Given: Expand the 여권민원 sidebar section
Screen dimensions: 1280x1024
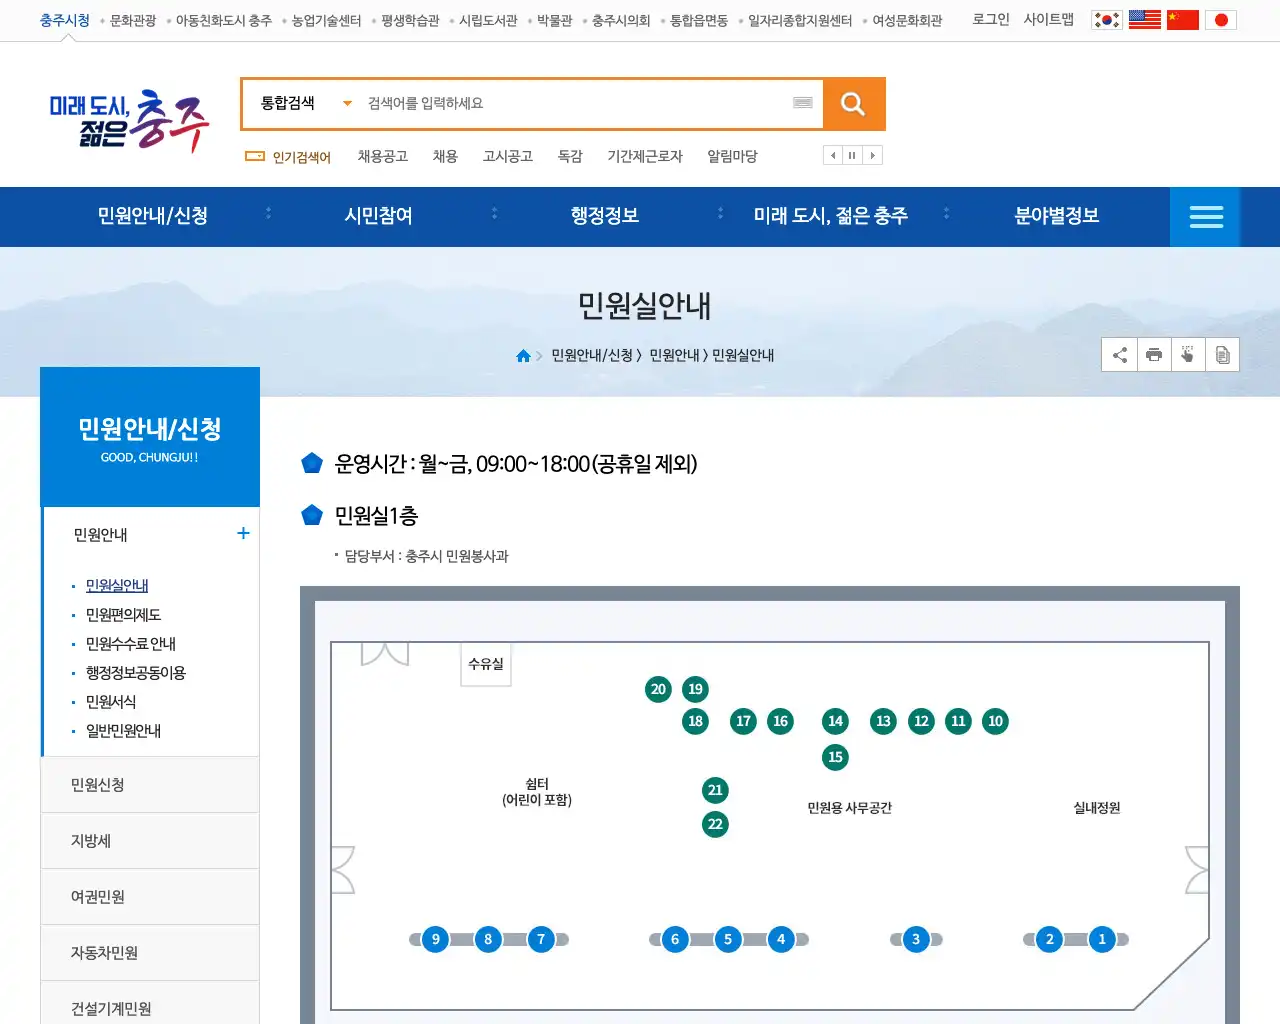Looking at the screenshot, I should coord(150,897).
